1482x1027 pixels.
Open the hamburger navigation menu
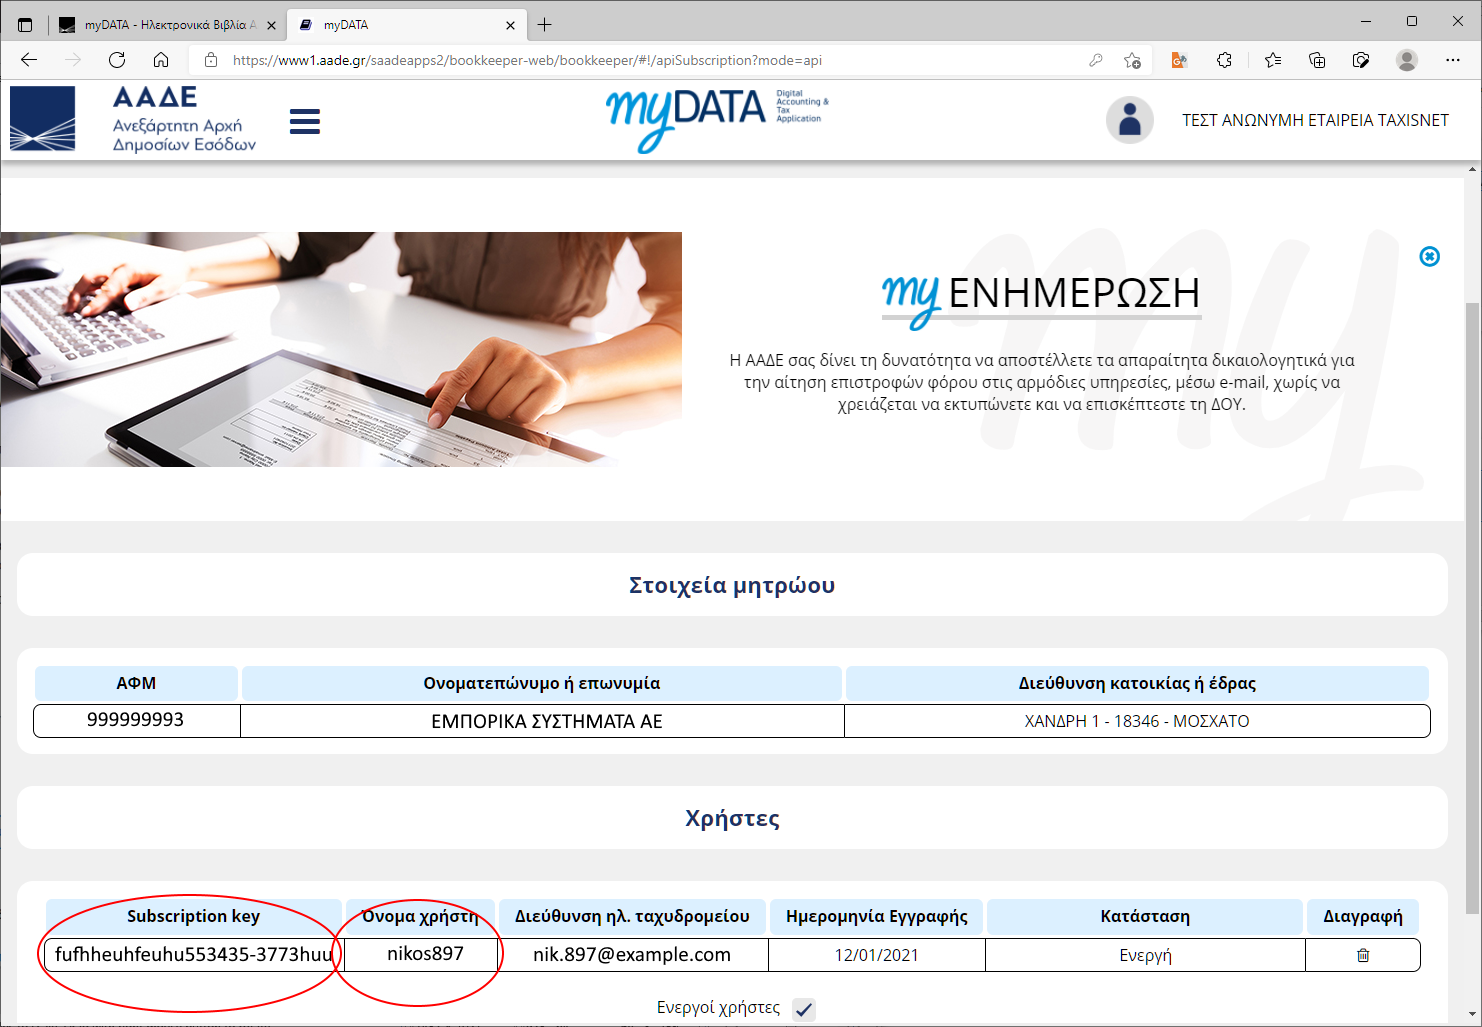[305, 122]
